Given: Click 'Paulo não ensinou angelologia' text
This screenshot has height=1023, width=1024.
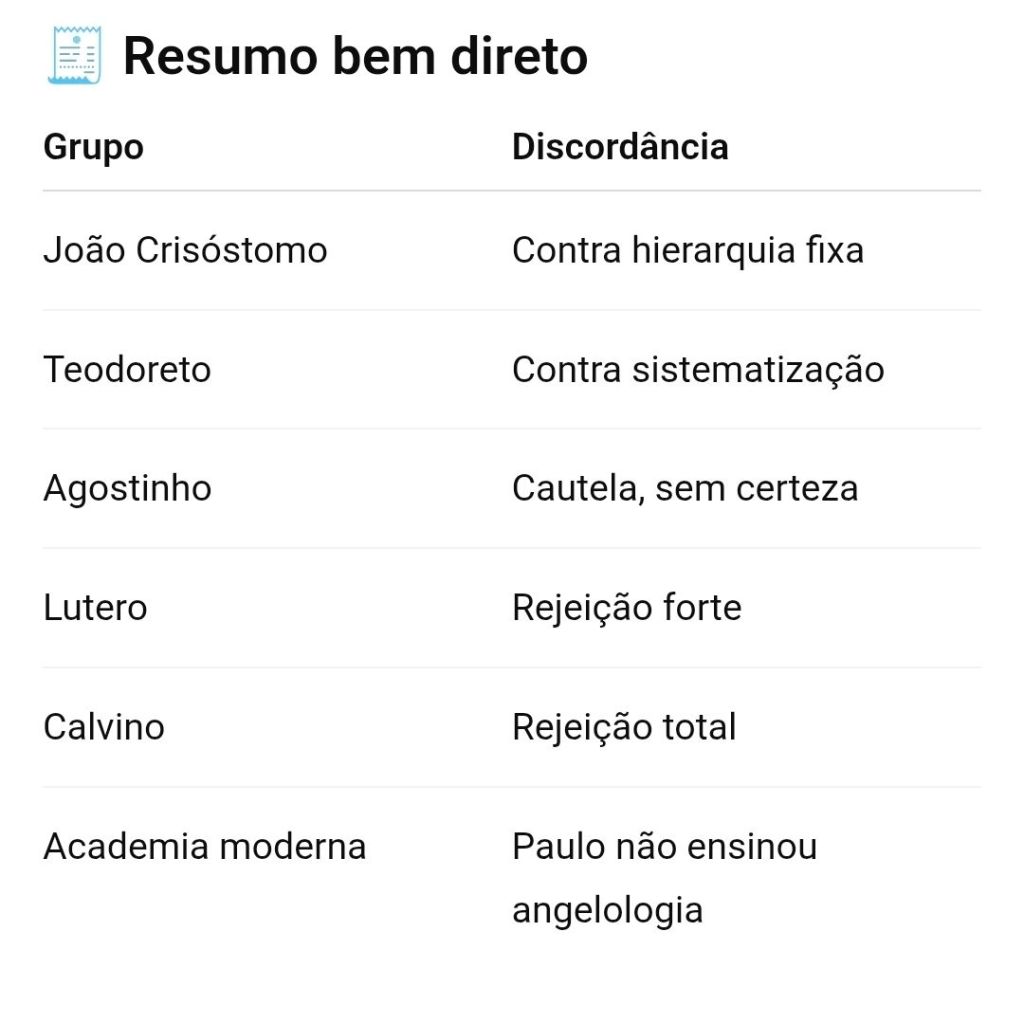Looking at the screenshot, I should [x=664, y=848].
